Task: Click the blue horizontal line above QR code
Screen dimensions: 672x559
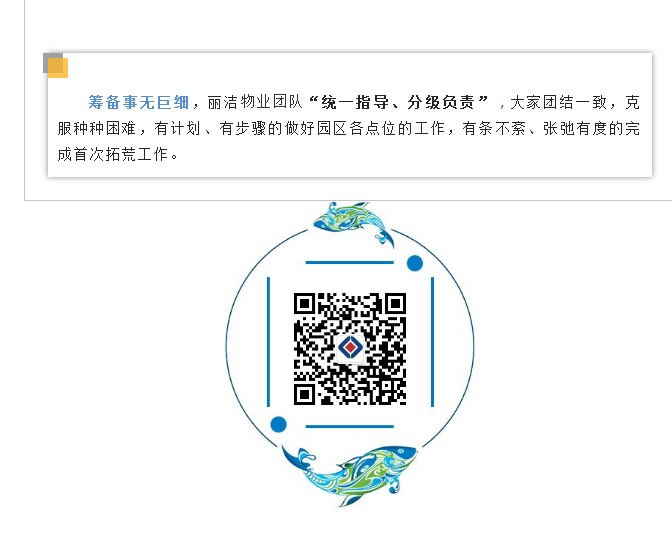Action: (350, 262)
